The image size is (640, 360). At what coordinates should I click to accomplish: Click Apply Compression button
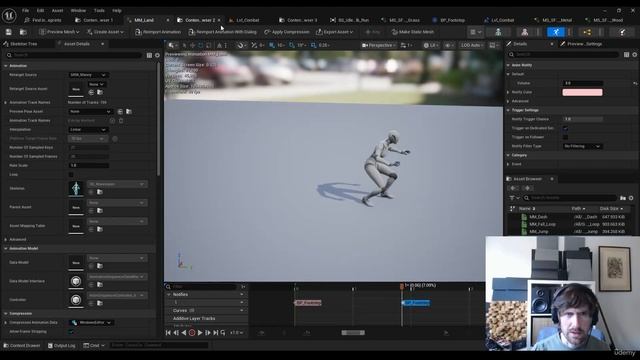pyautogui.click(x=287, y=32)
